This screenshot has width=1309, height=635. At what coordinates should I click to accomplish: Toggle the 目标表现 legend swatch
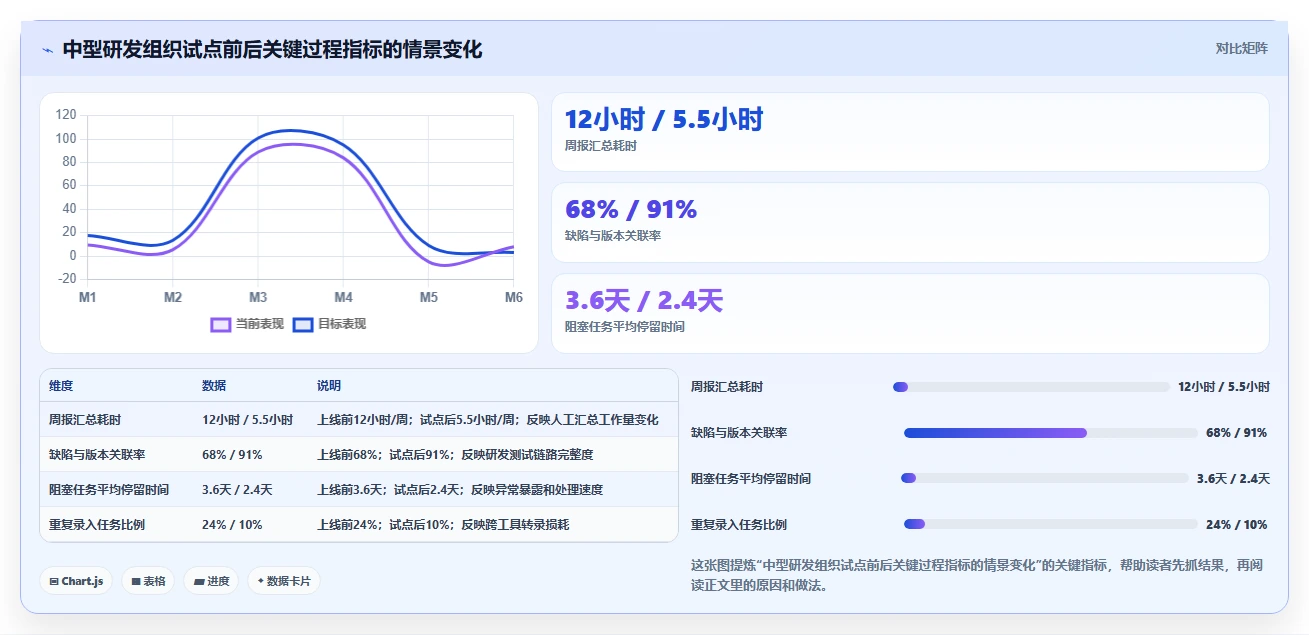tap(303, 324)
